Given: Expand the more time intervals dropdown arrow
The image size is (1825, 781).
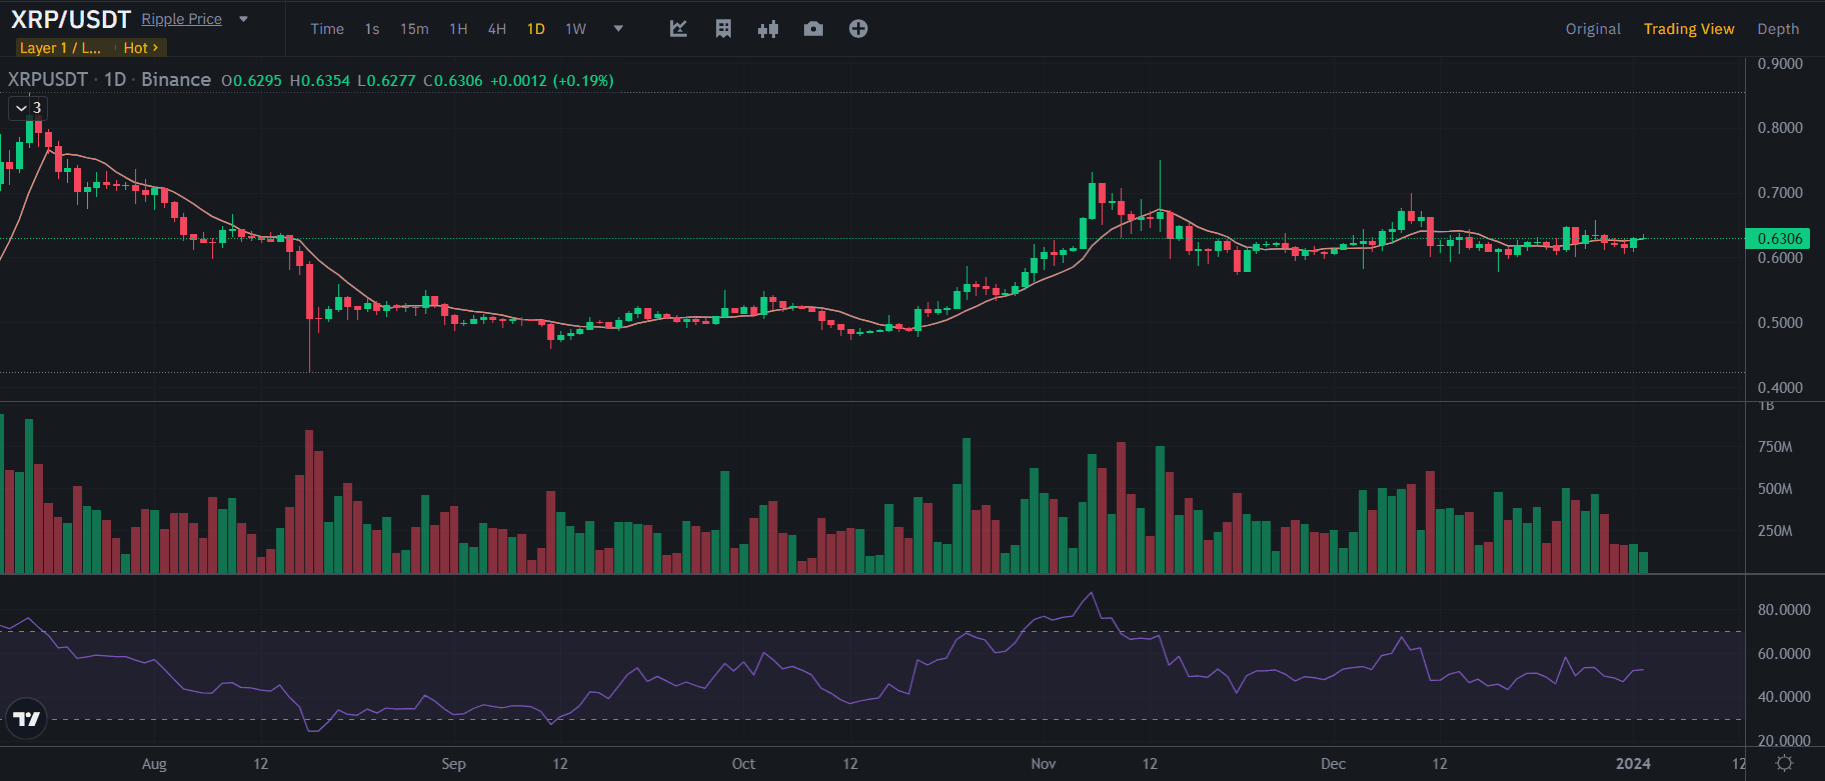Looking at the screenshot, I should (618, 29).
